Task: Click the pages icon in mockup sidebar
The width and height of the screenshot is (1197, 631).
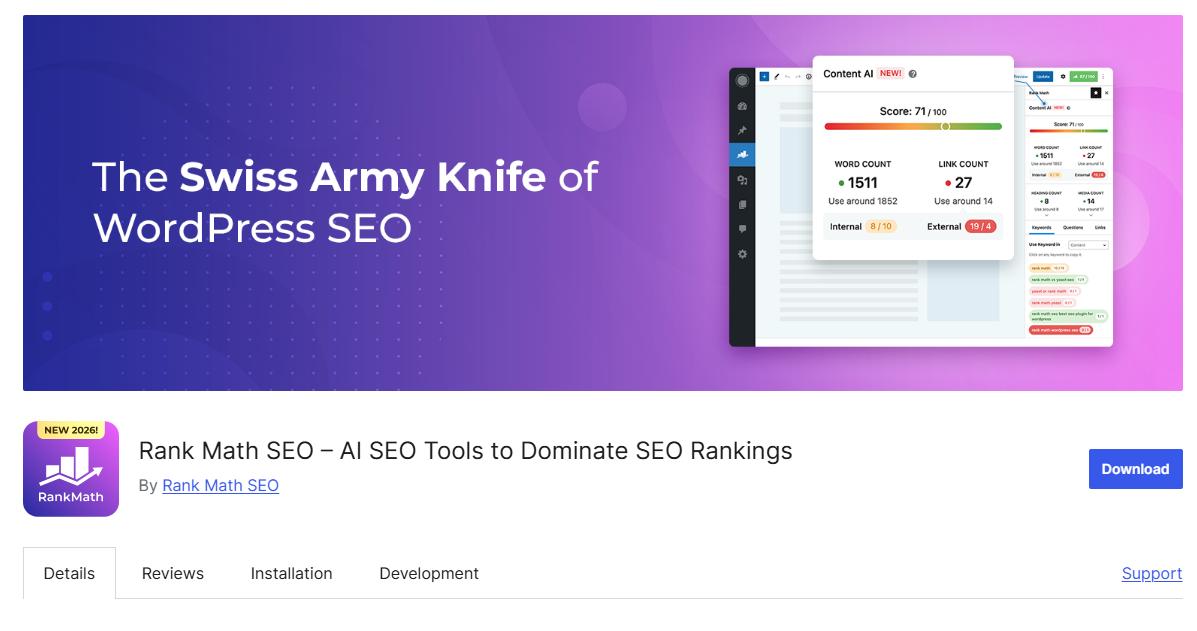Action: coord(742,204)
